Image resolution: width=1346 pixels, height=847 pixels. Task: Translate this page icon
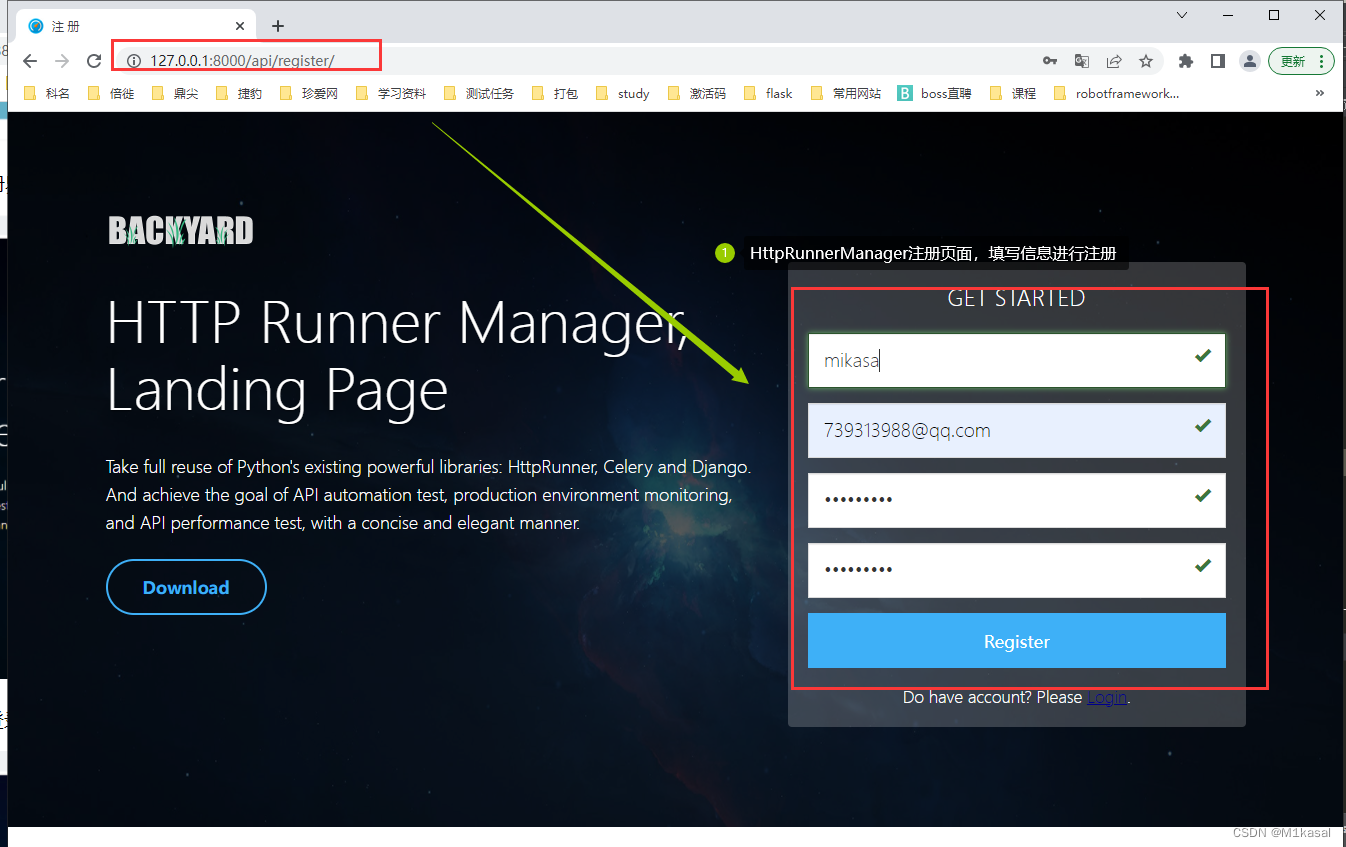1082,61
